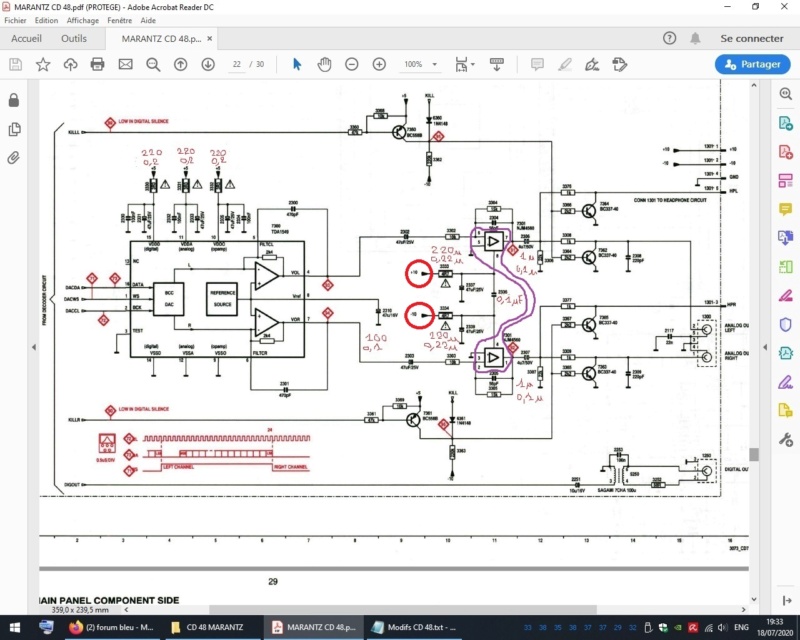The height and width of the screenshot is (640, 800).
Task: Open the Attachments paperclip panel
Action: click(14, 158)
